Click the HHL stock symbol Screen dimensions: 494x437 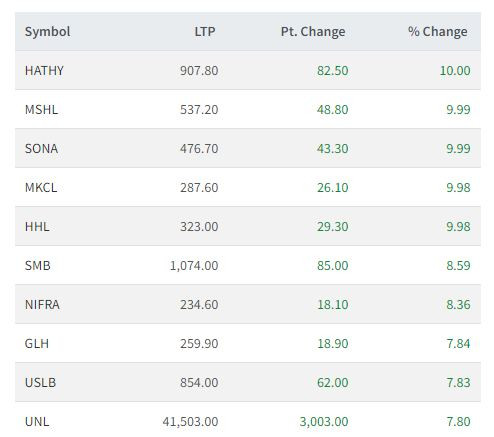click(37, 226)
